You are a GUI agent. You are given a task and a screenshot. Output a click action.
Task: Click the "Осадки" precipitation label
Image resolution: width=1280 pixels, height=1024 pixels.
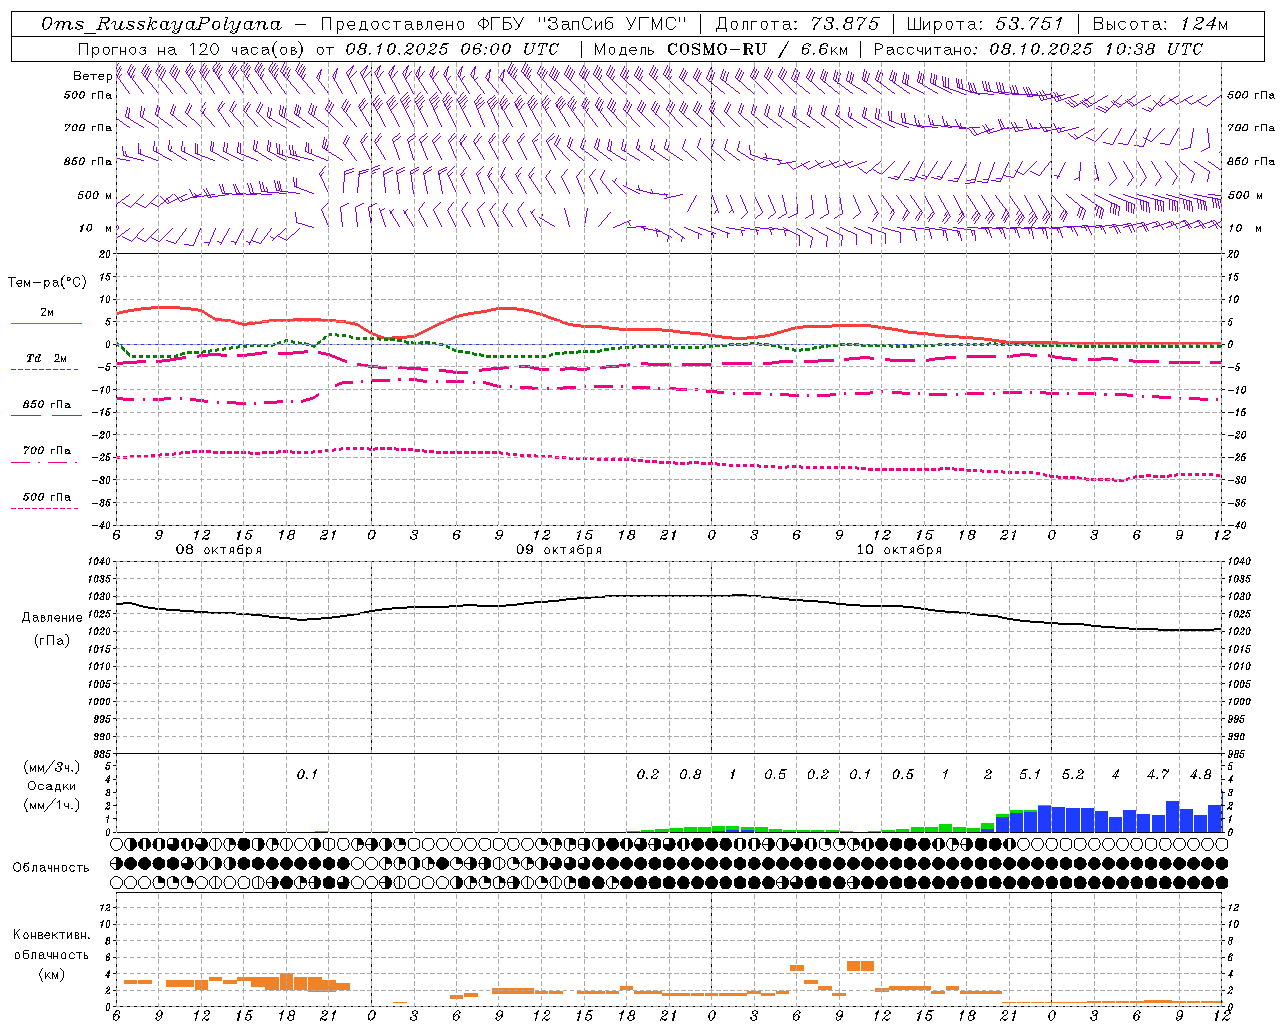click(x=52, y=786)
